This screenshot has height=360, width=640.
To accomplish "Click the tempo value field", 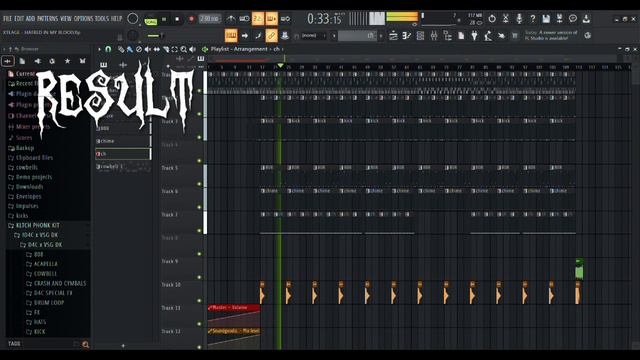I will (x=209, y=19).
